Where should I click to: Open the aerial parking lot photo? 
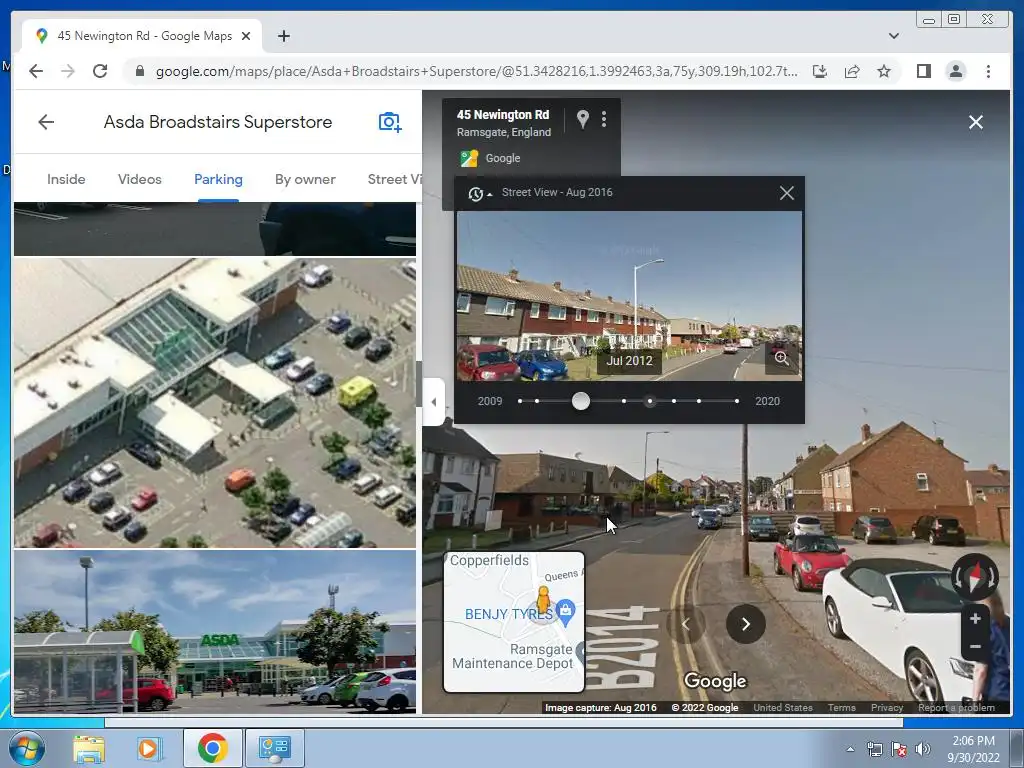point(215,402)
